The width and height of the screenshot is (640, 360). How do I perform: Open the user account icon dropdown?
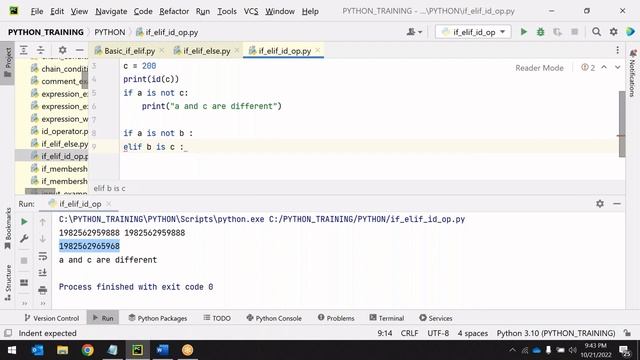point(414,32)
